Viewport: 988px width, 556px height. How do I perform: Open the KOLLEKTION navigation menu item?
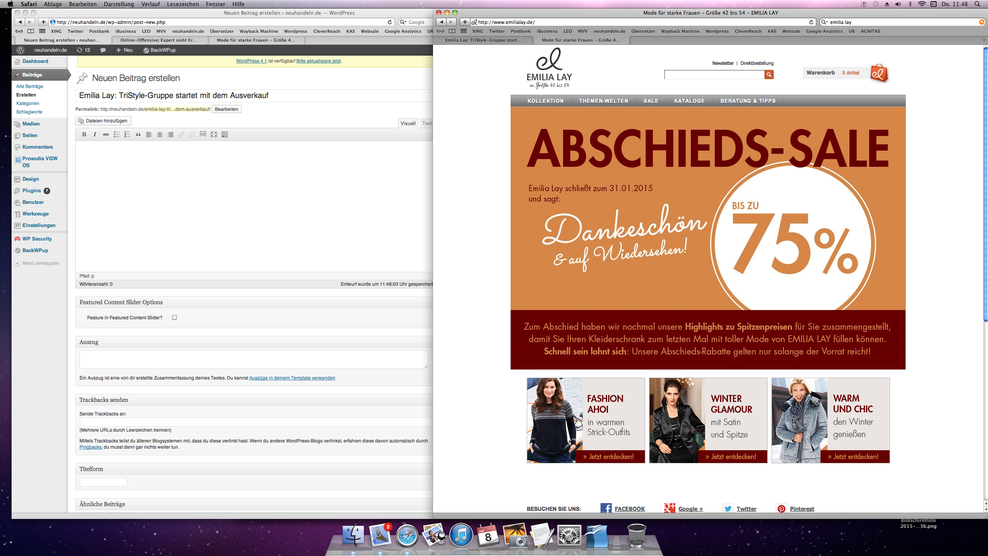pyautogui.click(x=546, y=101)
